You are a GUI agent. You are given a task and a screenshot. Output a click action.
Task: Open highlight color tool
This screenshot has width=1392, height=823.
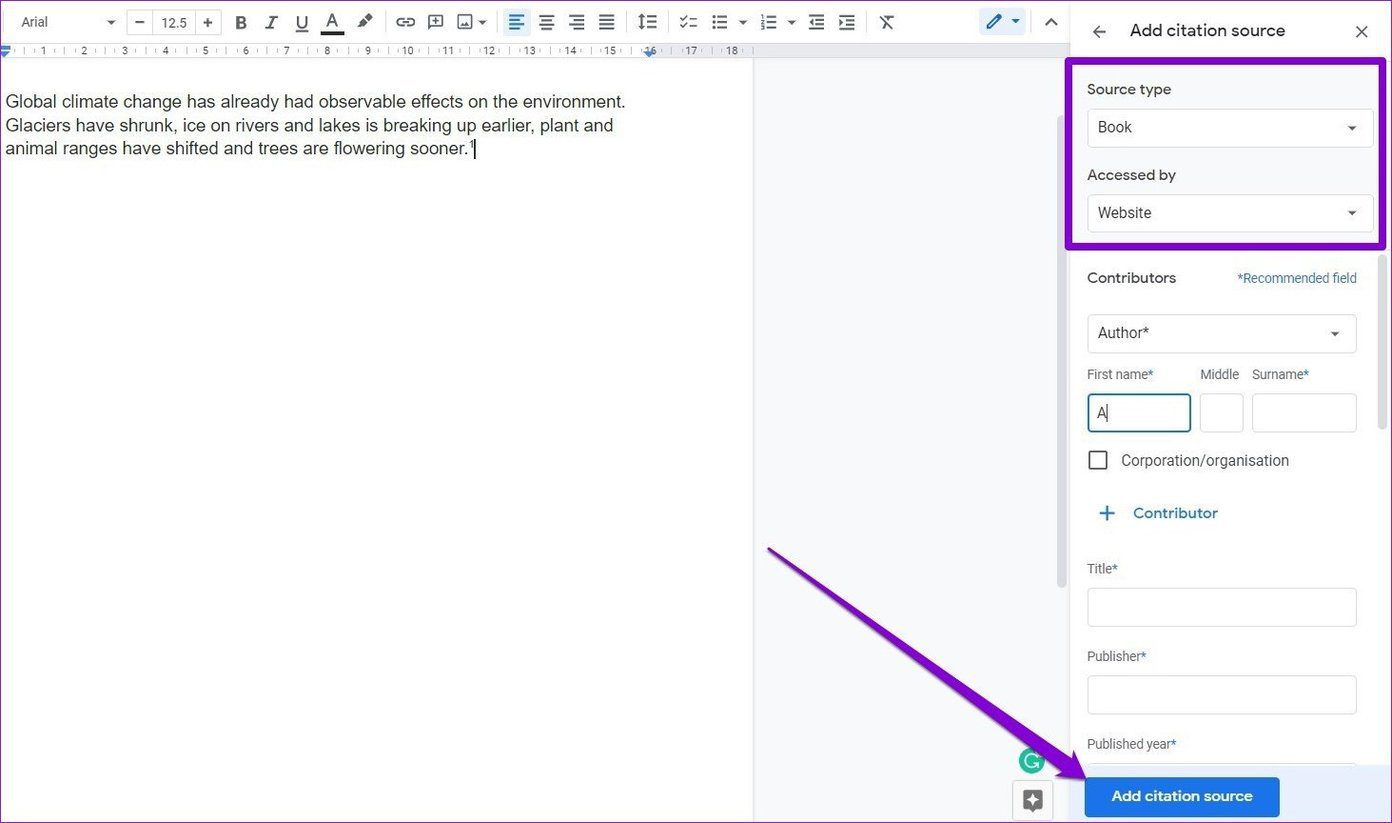tap(365, 22)
